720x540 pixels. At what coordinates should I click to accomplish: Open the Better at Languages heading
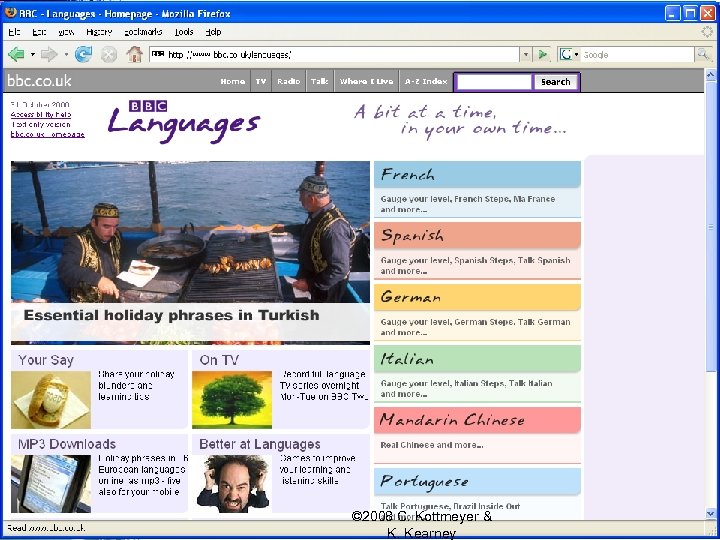click(x=260, y=444)
